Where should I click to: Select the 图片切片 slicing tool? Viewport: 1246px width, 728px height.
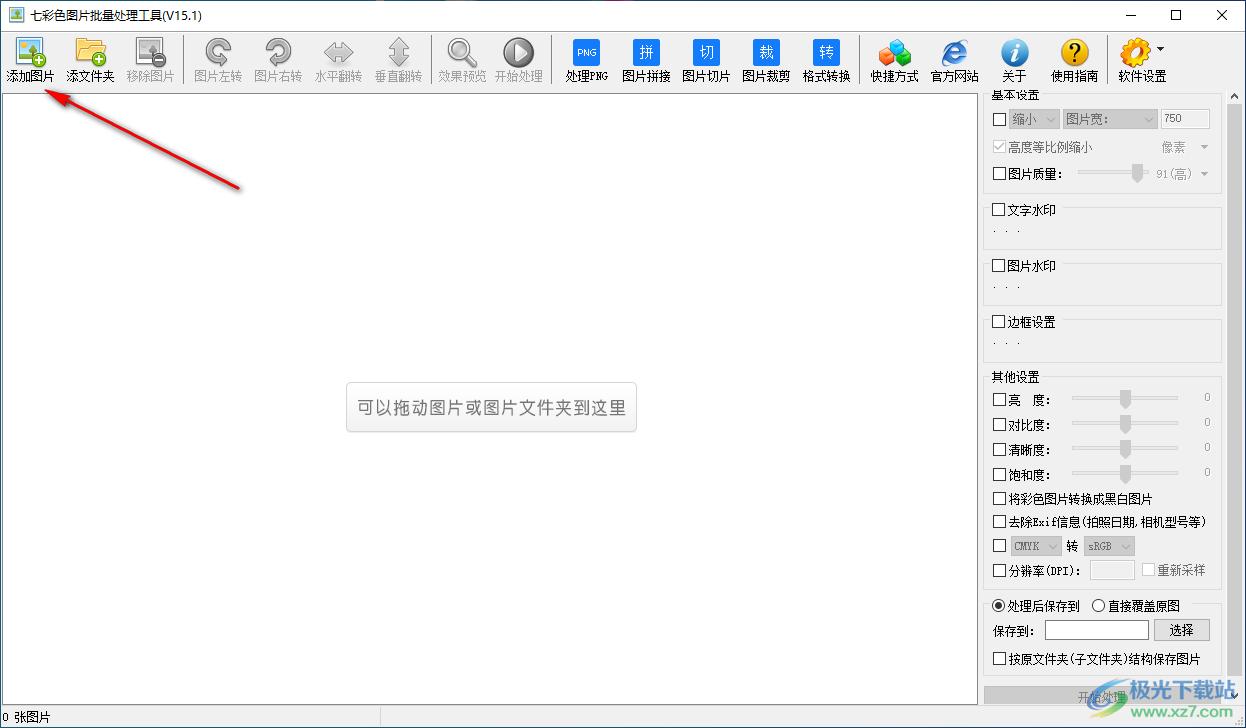tap(706, 53)
